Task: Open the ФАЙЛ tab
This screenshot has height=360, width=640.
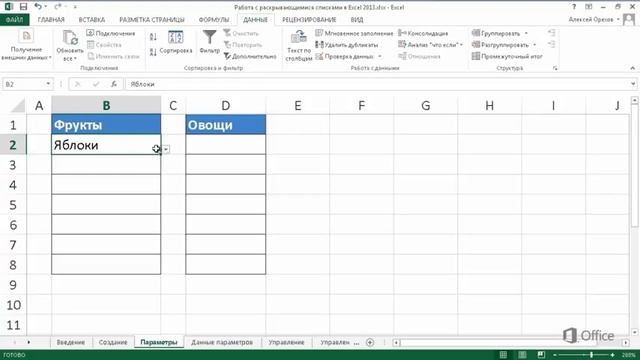Action: [14, 20]
